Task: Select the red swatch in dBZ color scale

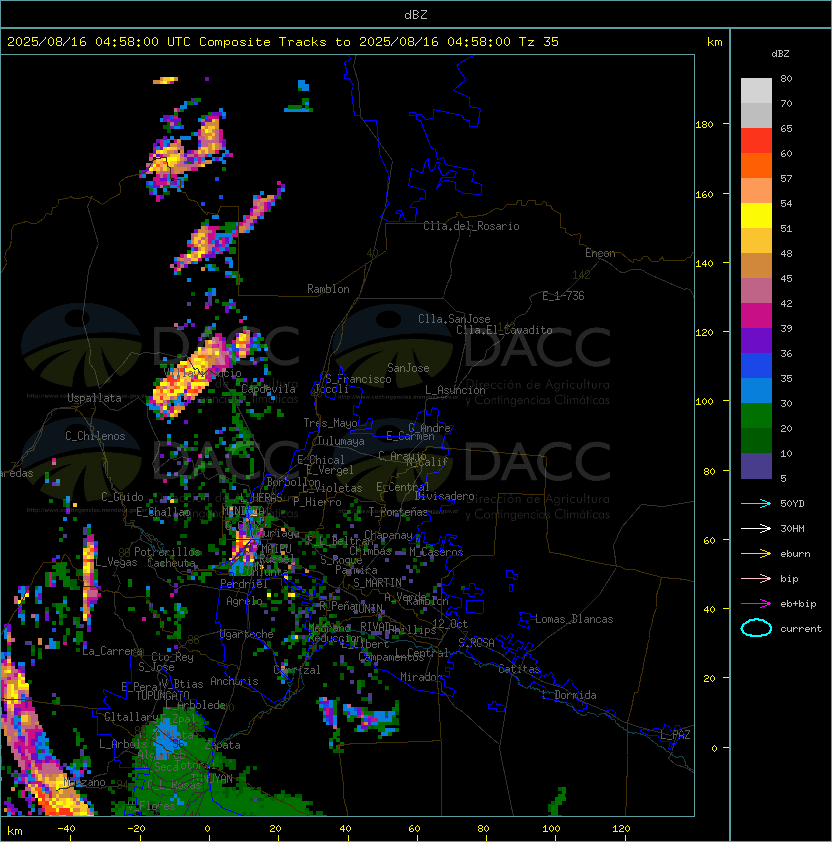Action: point(756,141)
